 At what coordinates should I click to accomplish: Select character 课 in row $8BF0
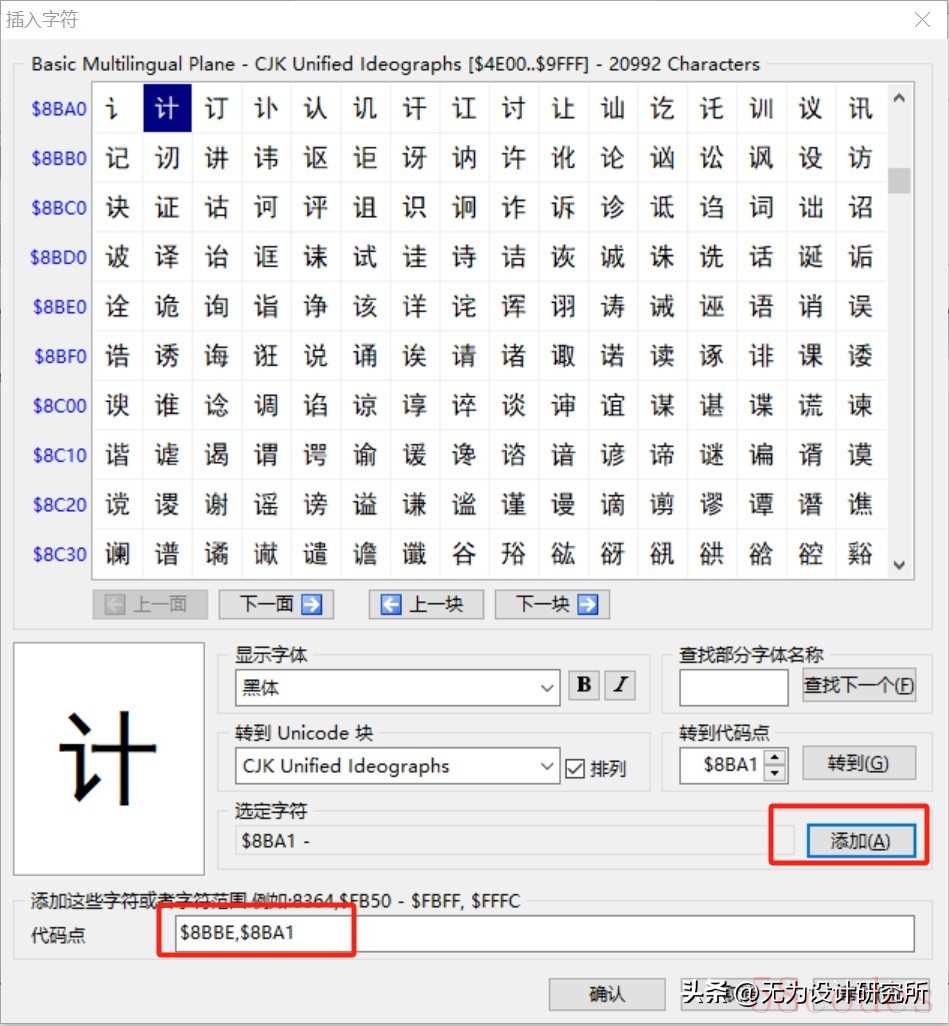[x=810, y=356]
